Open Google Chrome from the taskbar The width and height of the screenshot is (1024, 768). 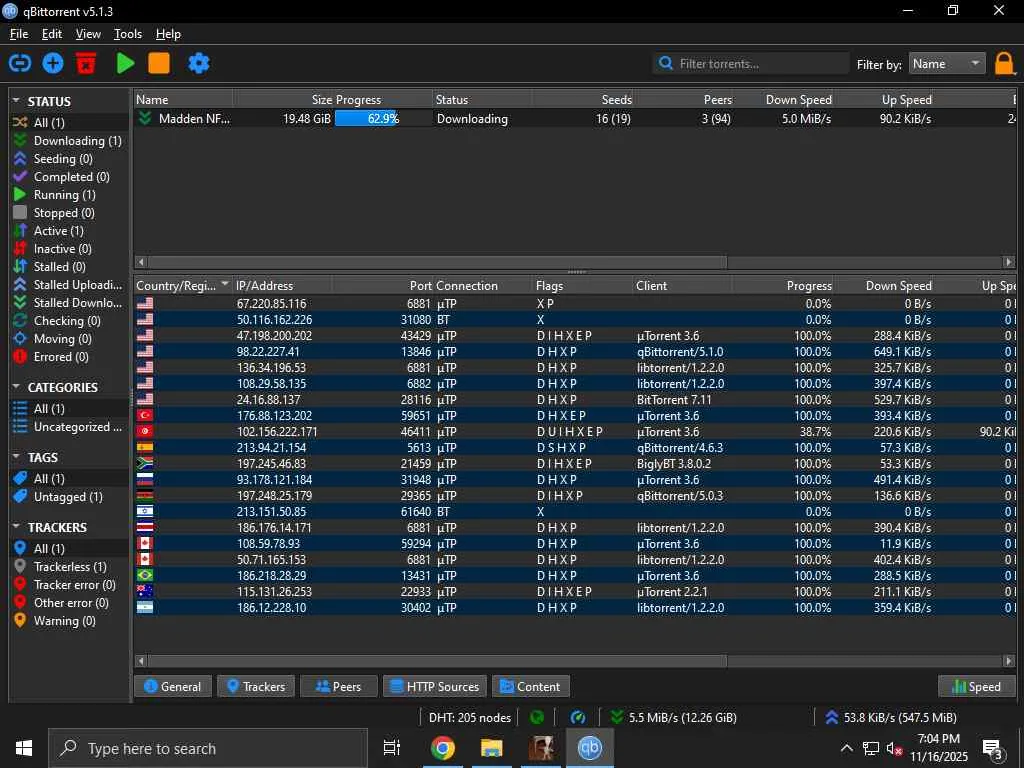tap(442, 748)
